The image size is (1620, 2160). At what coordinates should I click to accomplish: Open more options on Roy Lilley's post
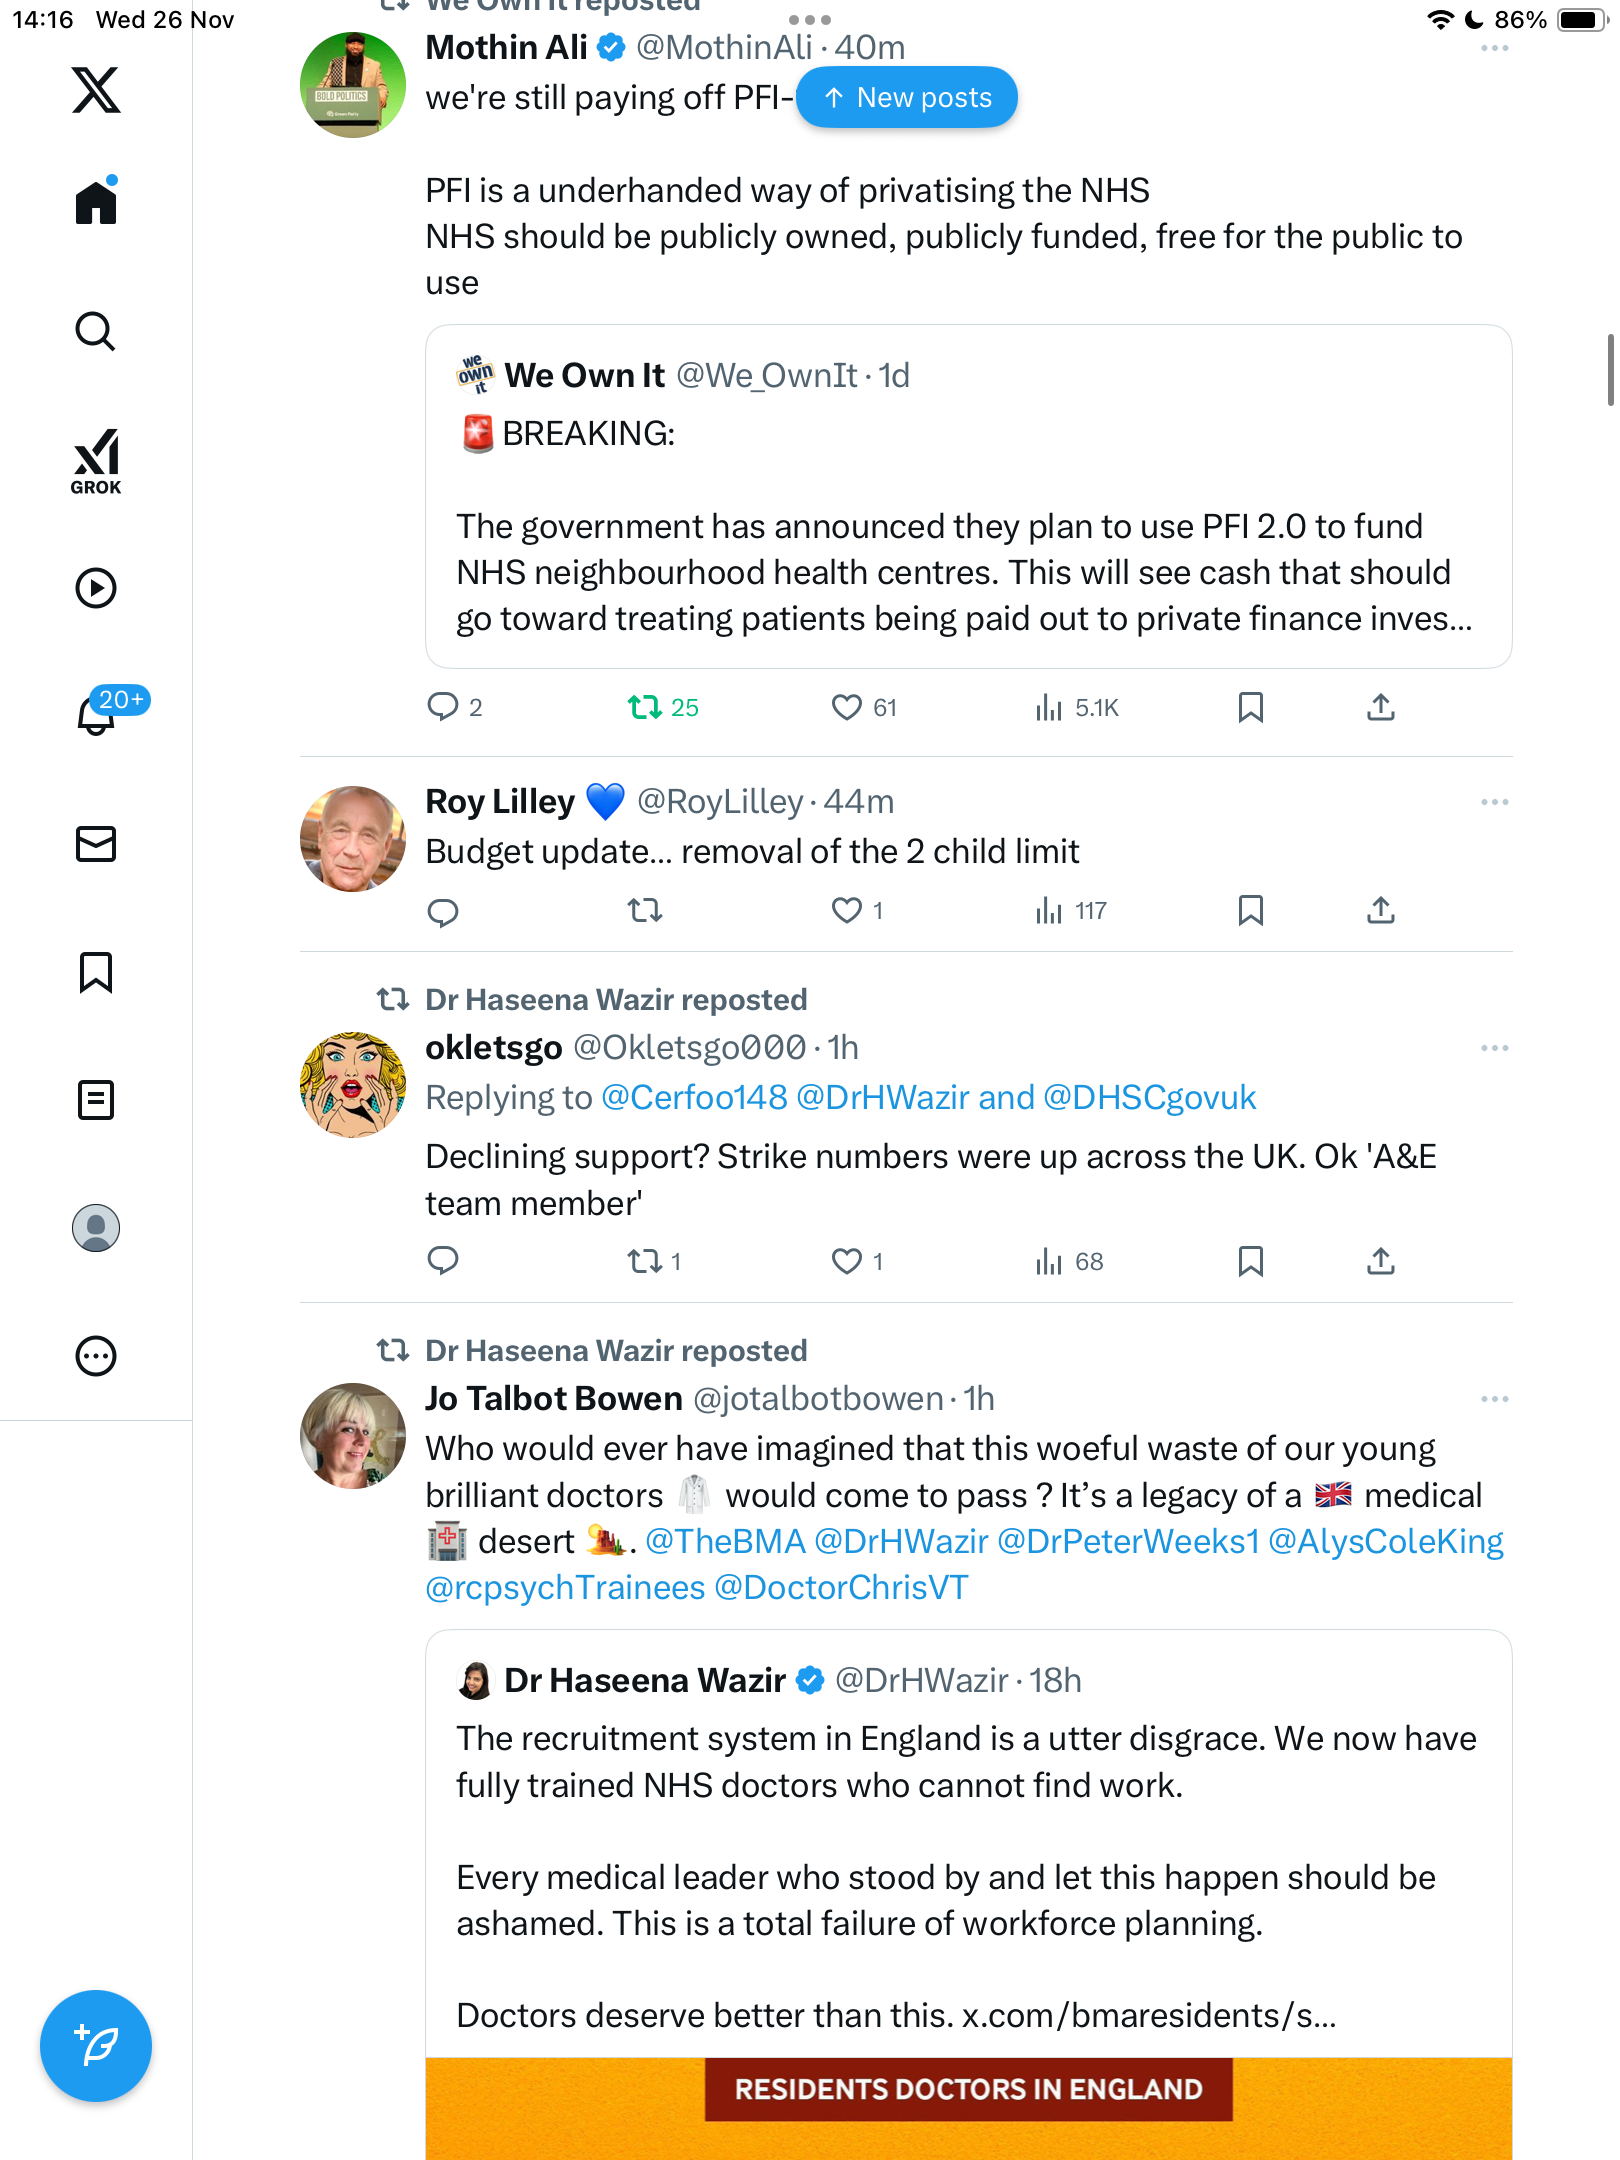[x=1494, y=802]
